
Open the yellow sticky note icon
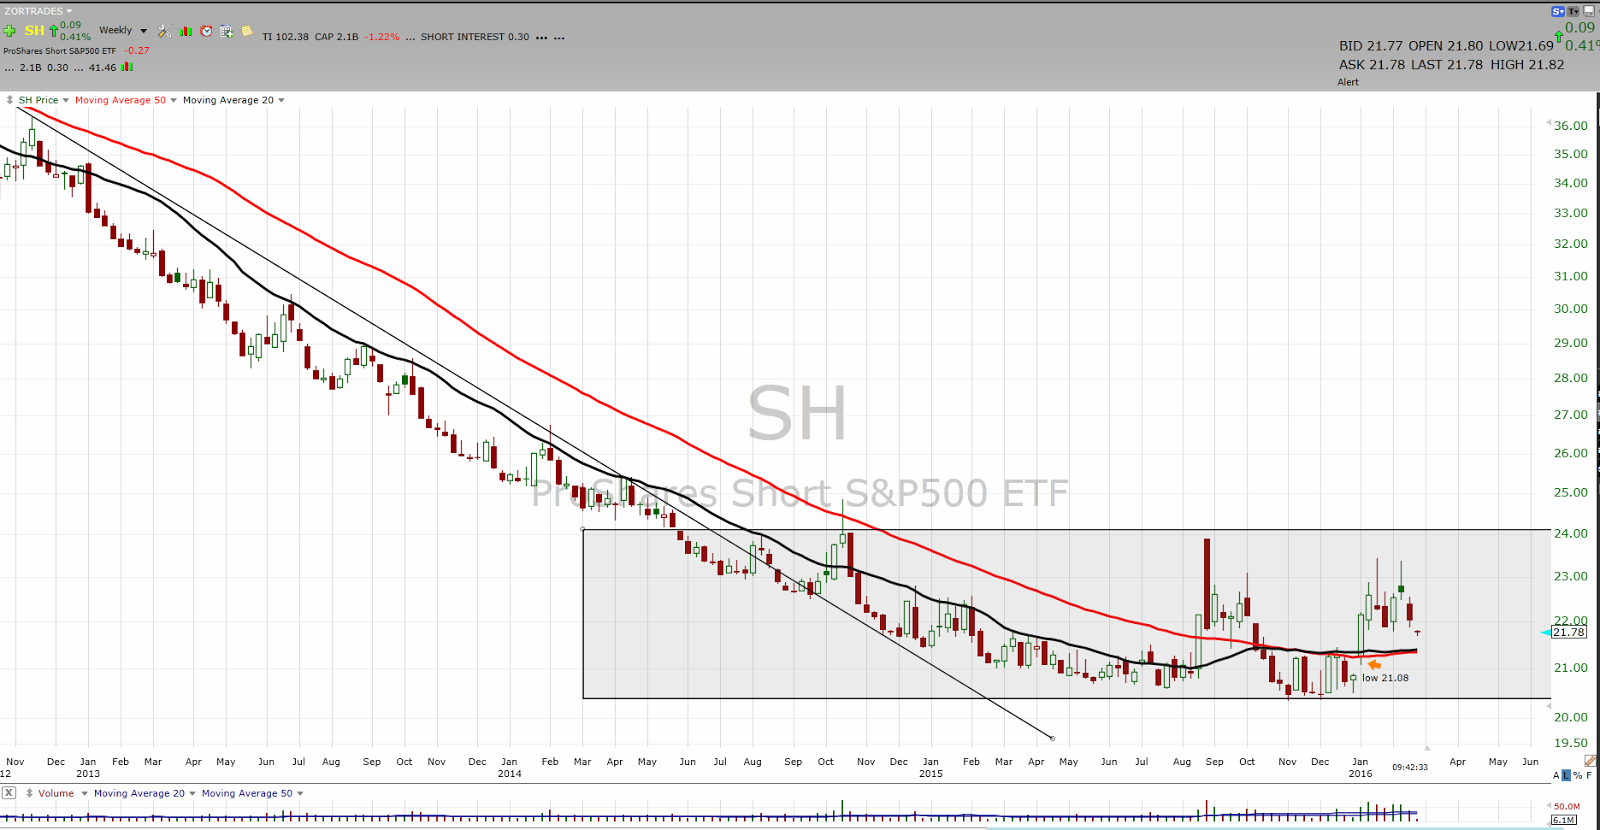[x=247, y=31]
